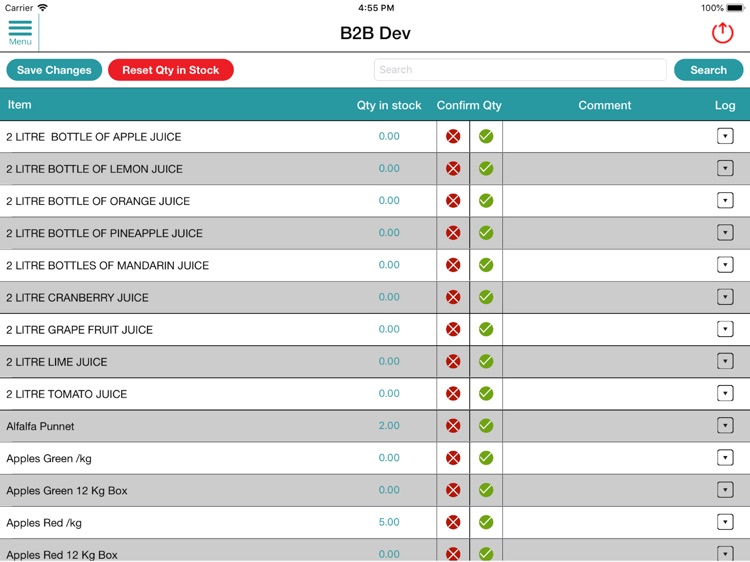Click comment cell for Lime Juice row
Viewport: 750px width, 562px height.
click(605, 361)
